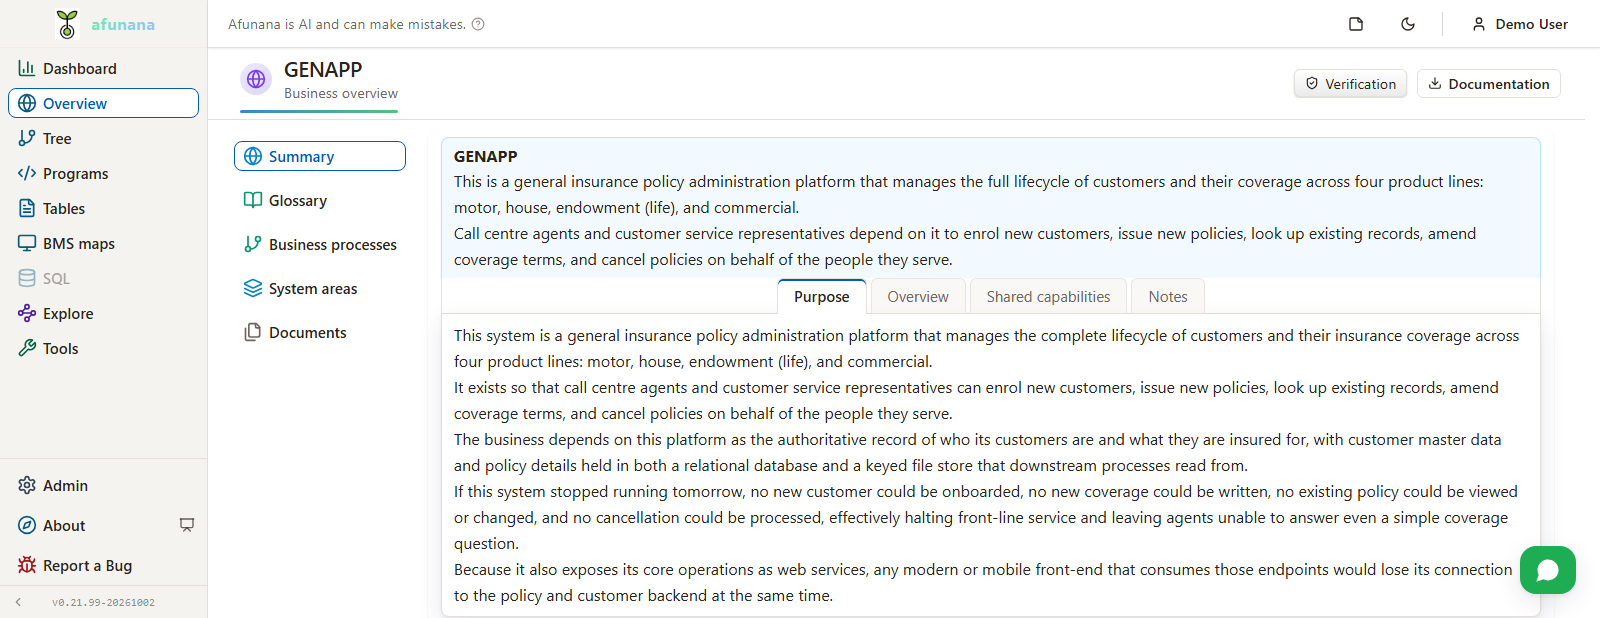The image size is (1600, 618).
Task: Switch to the Purpose tab
Action: click(822, 296)
